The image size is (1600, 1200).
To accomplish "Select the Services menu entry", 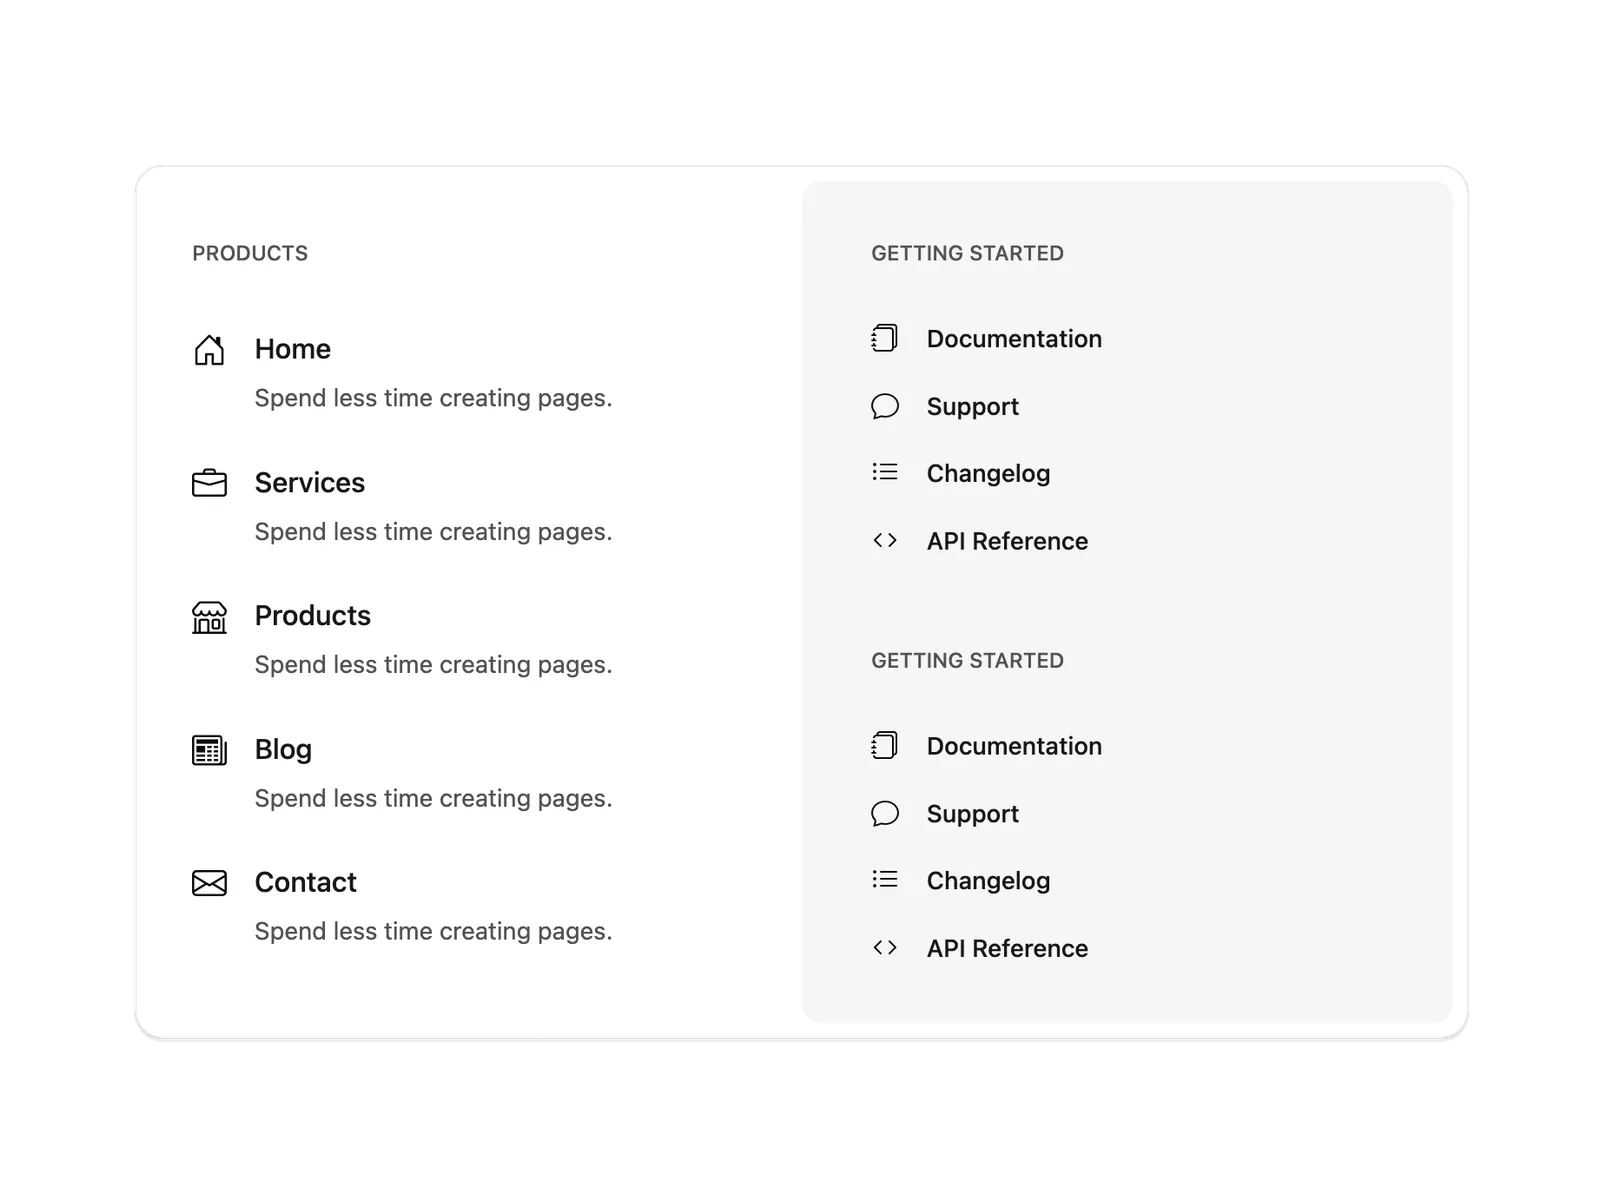I will pyautogui.click(x=310, y=482).
